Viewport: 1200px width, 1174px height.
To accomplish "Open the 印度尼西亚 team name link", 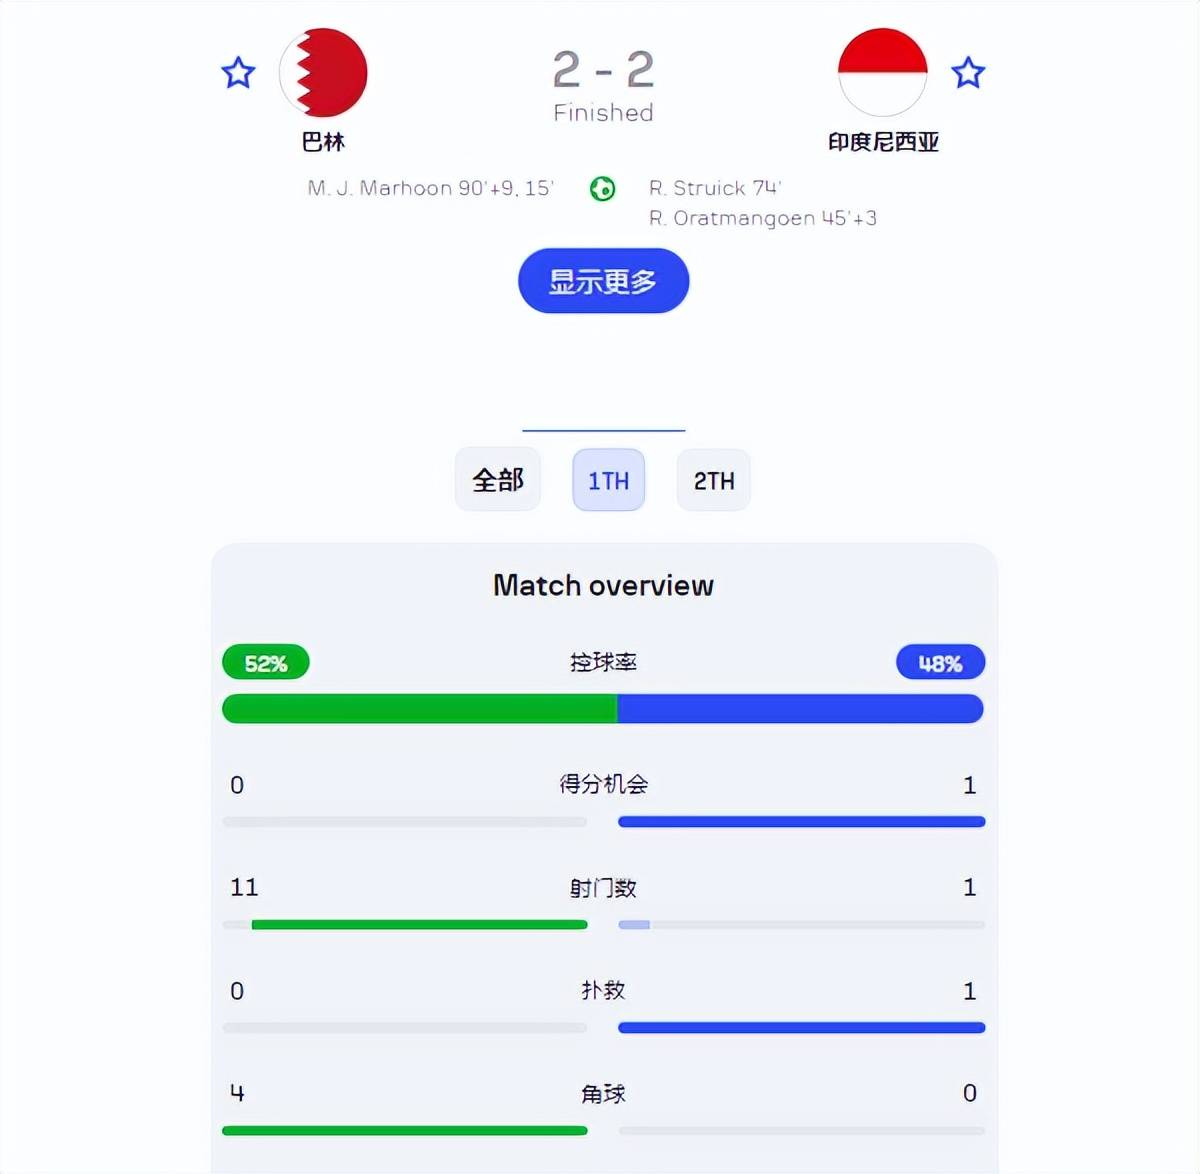I will point(883,142).
